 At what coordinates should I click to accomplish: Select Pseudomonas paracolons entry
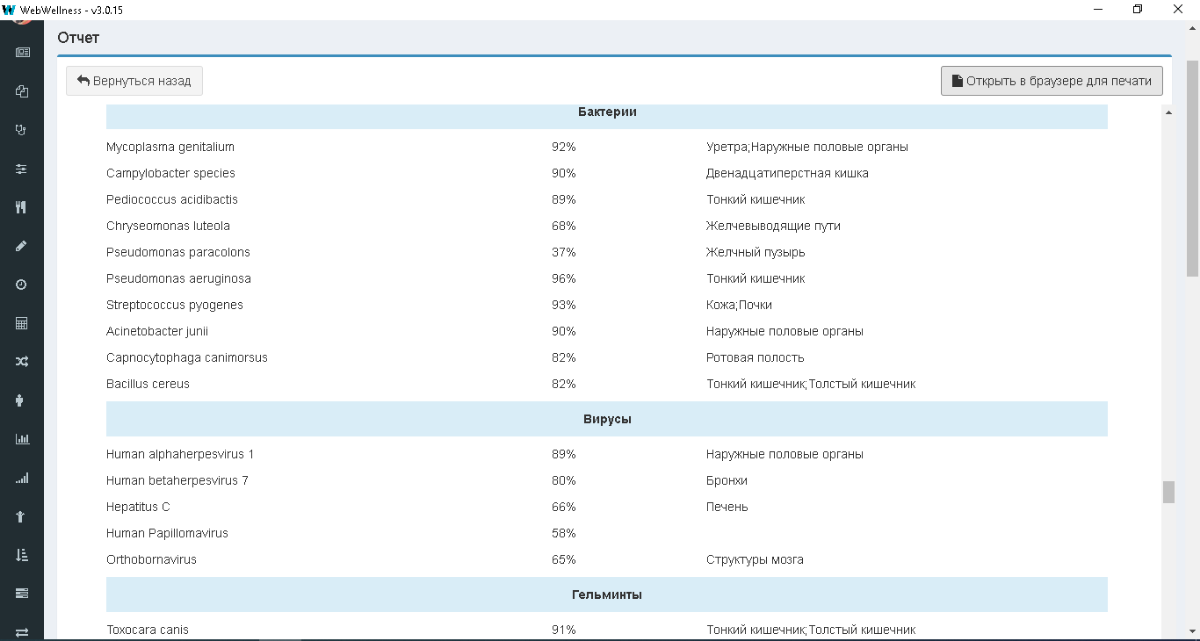coord(178,252)
